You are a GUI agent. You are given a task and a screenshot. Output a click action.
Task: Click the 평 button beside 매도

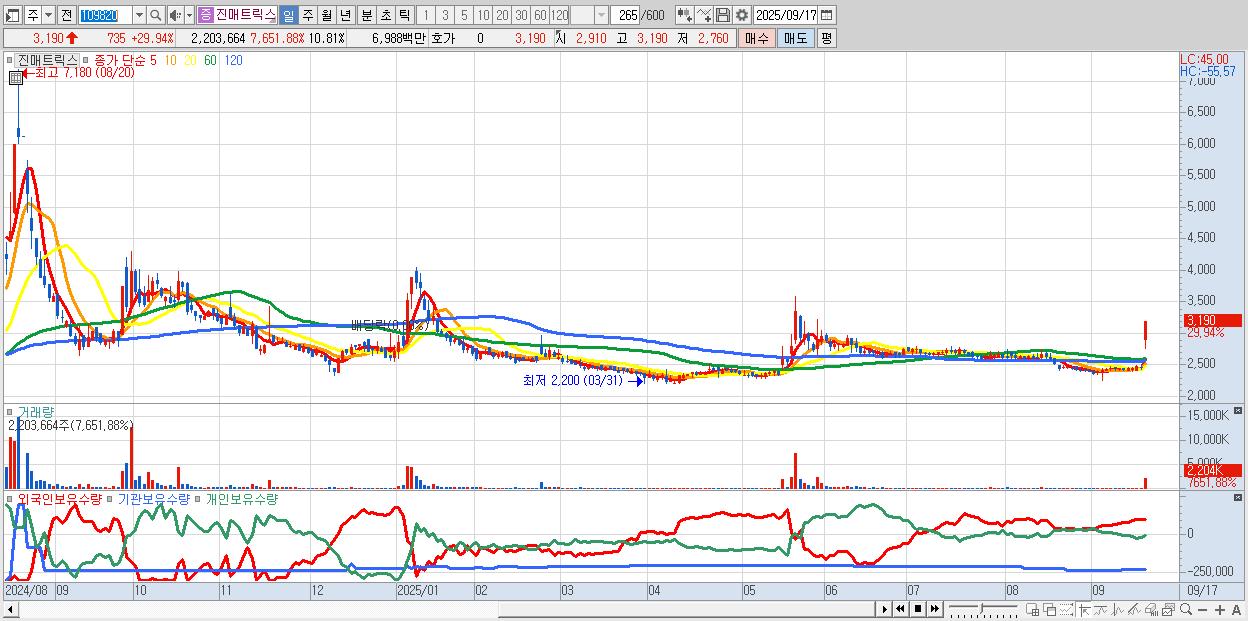[826, 38]
